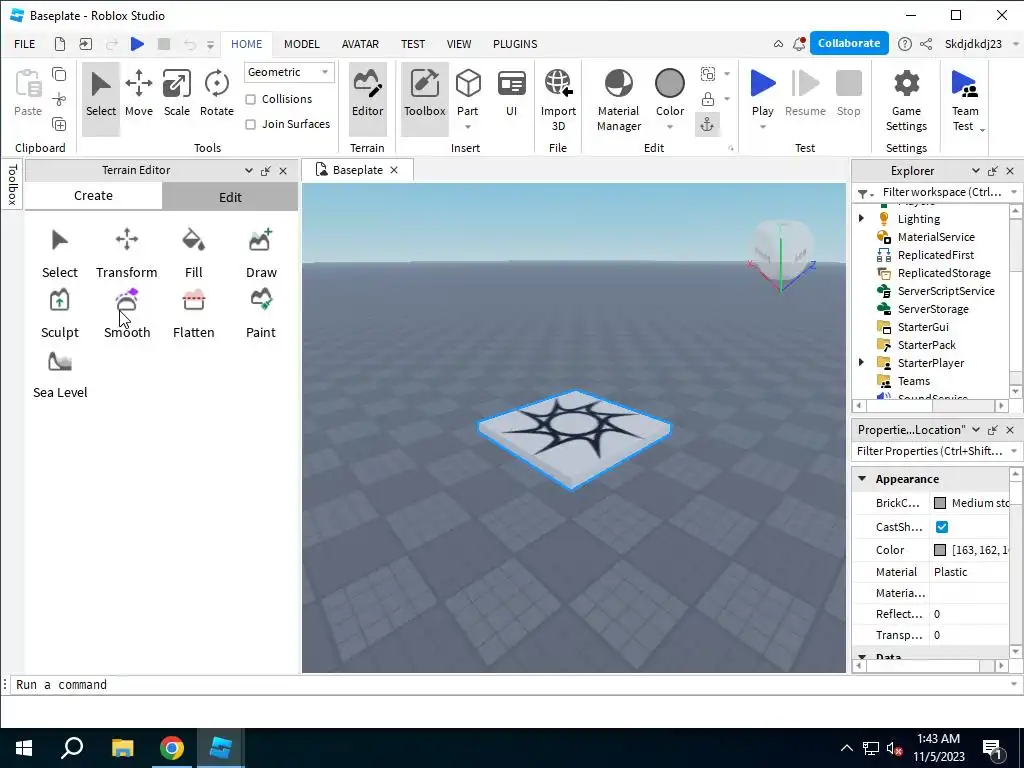Activate the Rotate tool
The width and height of the screenshot is (1024, 768).
(216, 95)
